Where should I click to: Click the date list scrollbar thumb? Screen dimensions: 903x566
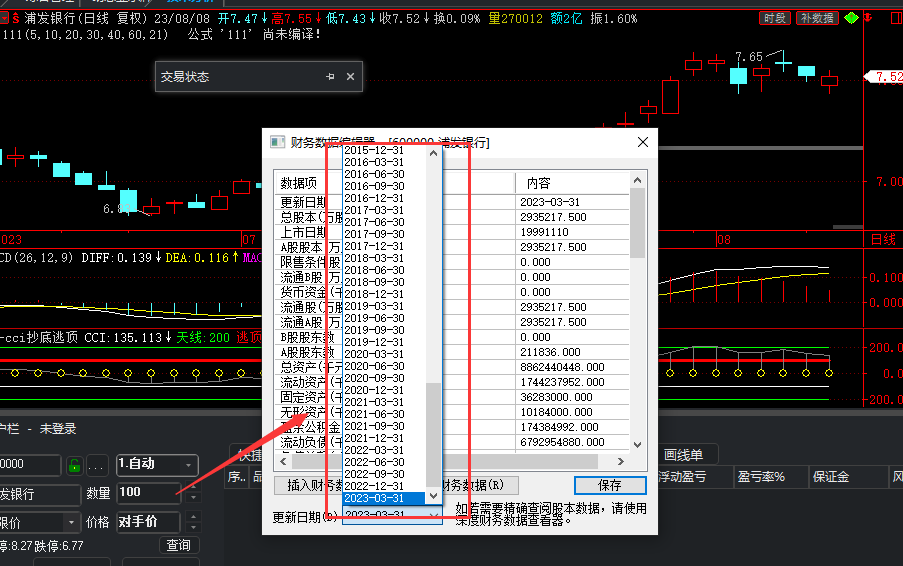point(434,435)
